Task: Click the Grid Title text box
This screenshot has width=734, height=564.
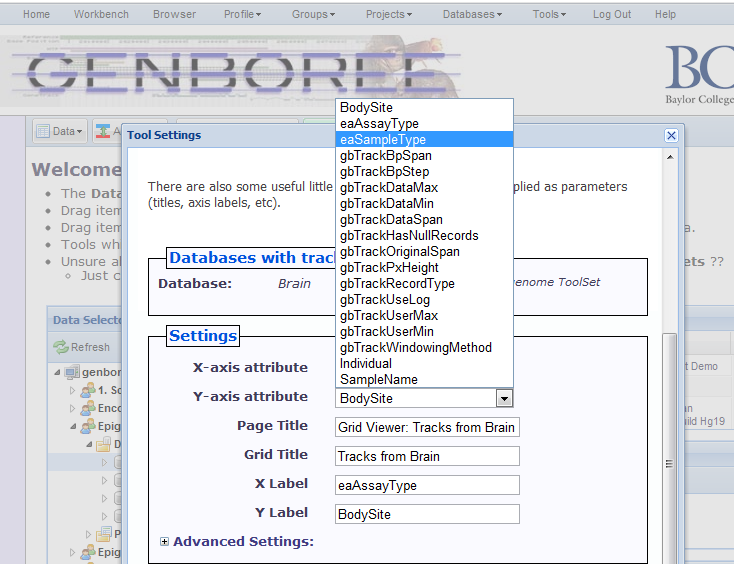Action: 427,456
